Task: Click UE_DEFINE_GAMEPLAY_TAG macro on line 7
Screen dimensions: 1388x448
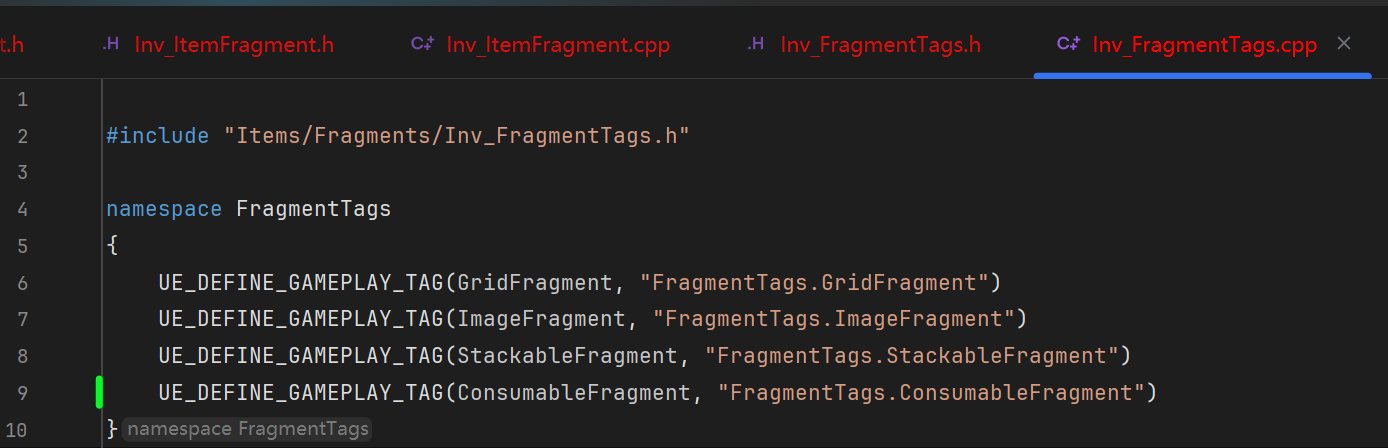Action: [300, 319]
